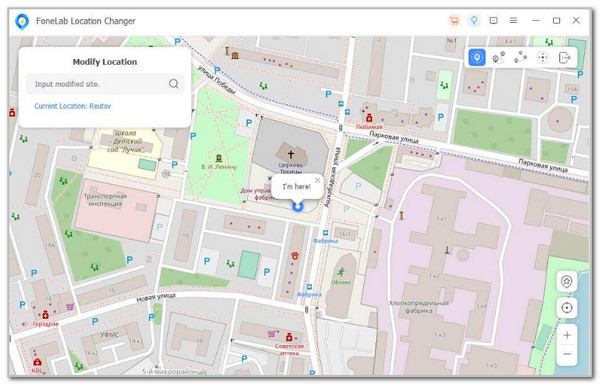This screenshot has width=600, height=385.
Task: Click the register key icon in title bar
Action: [474, 20]
